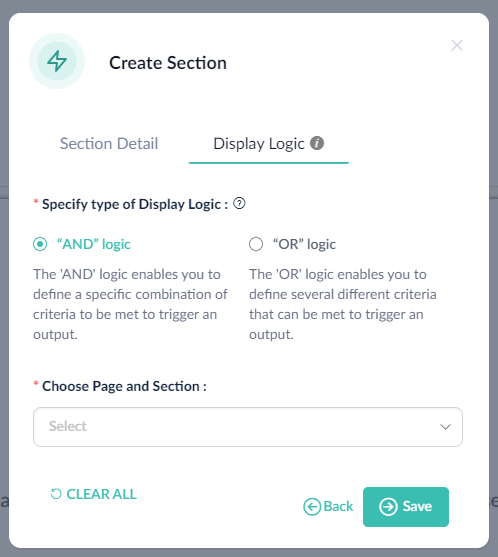Click the info icon beside Display Logic

point(317,143)
